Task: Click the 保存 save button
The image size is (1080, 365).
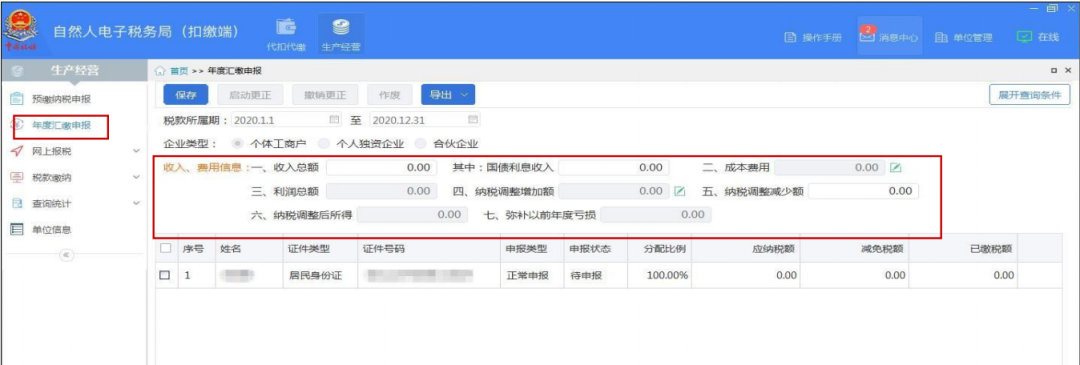Action: [187, 96]
